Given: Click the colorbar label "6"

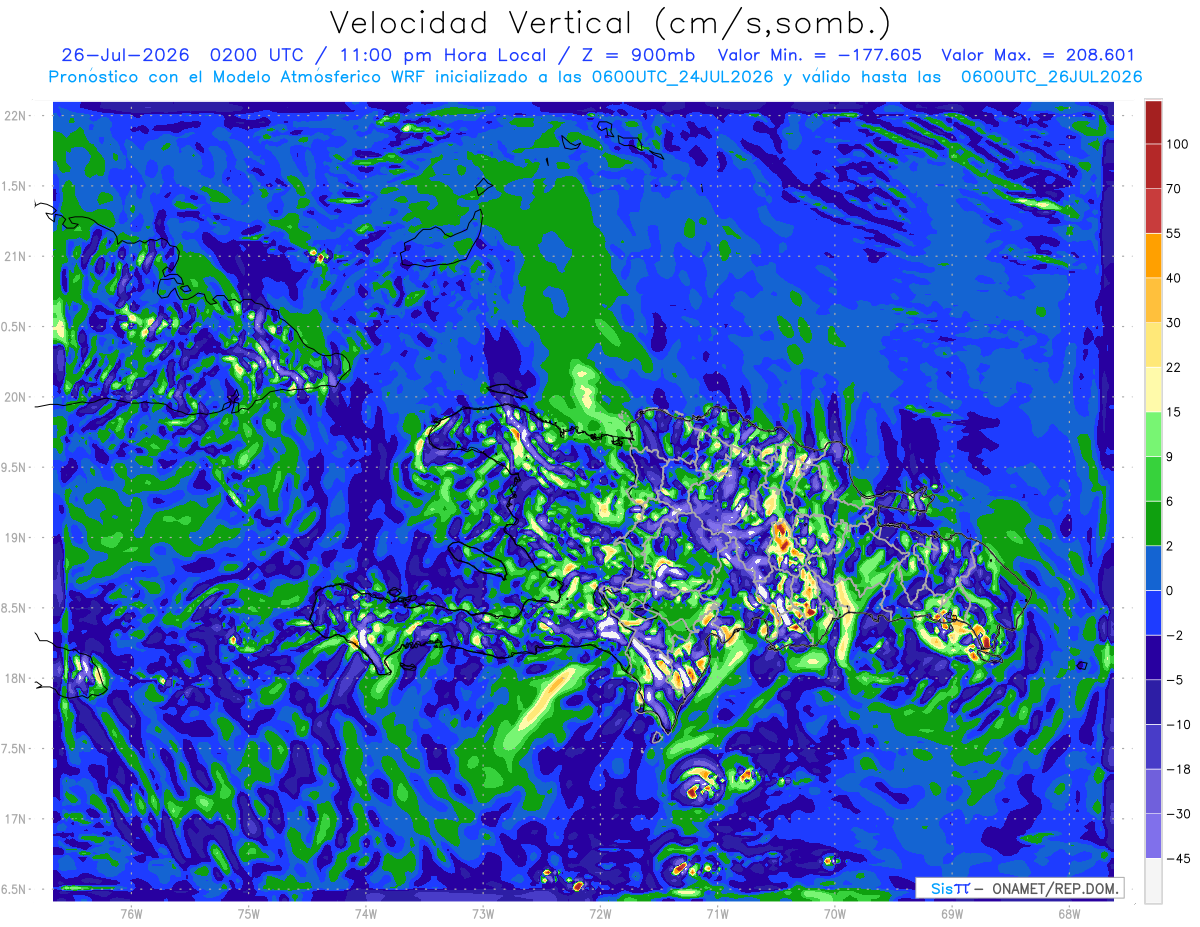Looking at the screenshot, I should 1169,502.
